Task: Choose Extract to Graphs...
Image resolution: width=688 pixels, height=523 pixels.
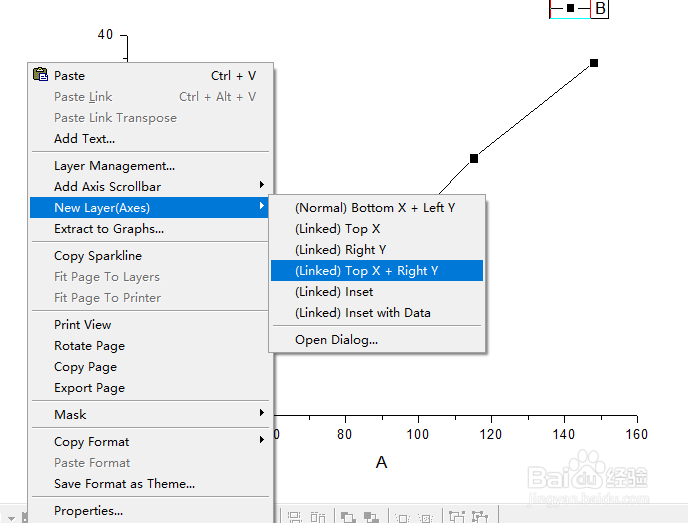Action: point(150,229)
